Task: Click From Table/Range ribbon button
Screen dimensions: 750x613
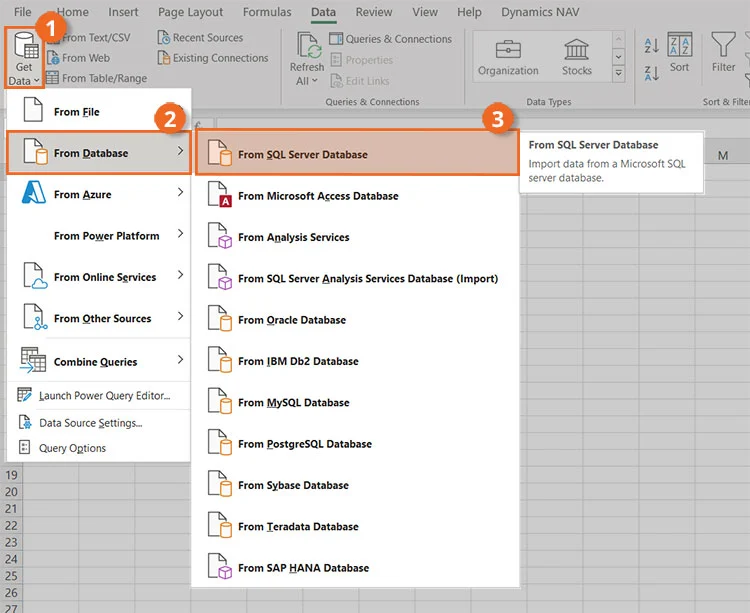Action: tap(97, 78)
